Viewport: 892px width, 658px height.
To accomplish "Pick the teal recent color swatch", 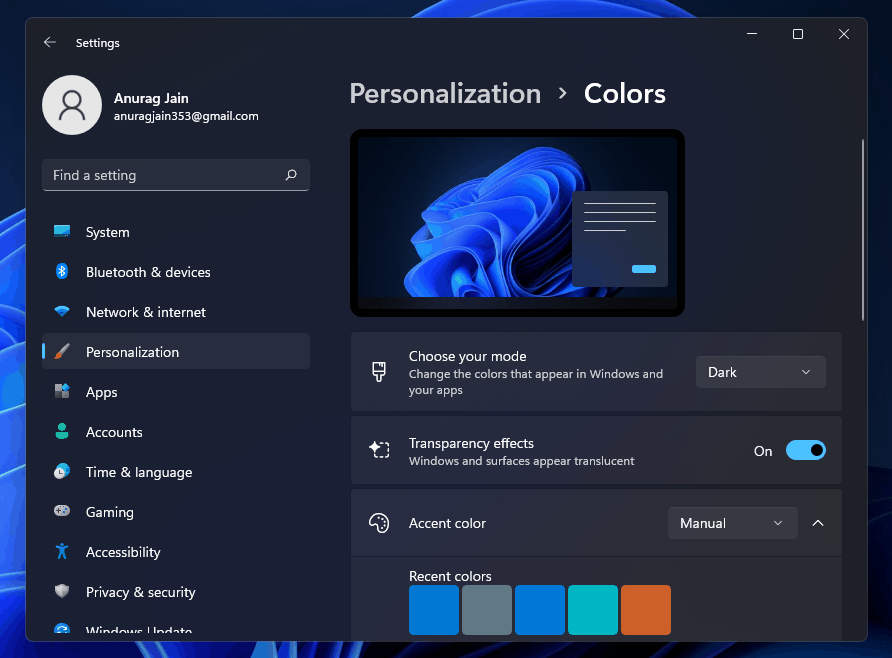I will (x=593, y=610).
